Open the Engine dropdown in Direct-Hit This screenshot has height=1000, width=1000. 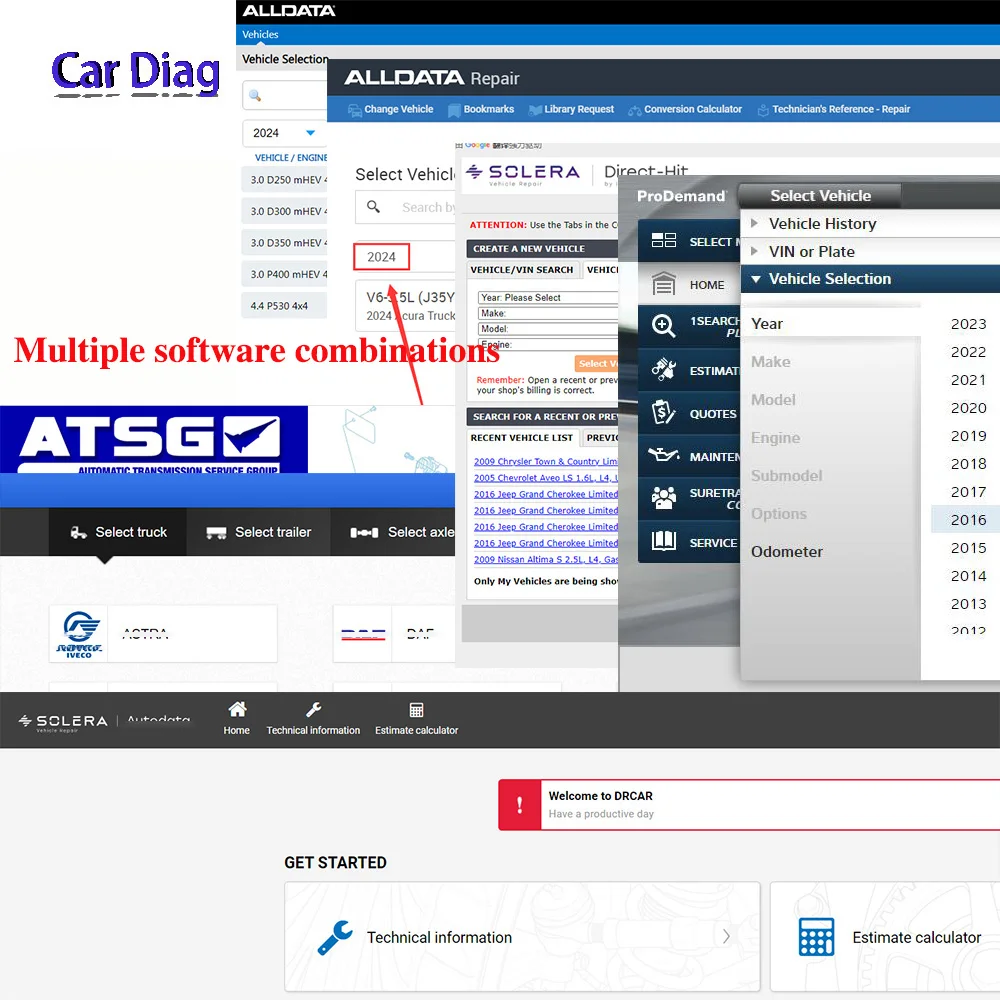point(548,344)
